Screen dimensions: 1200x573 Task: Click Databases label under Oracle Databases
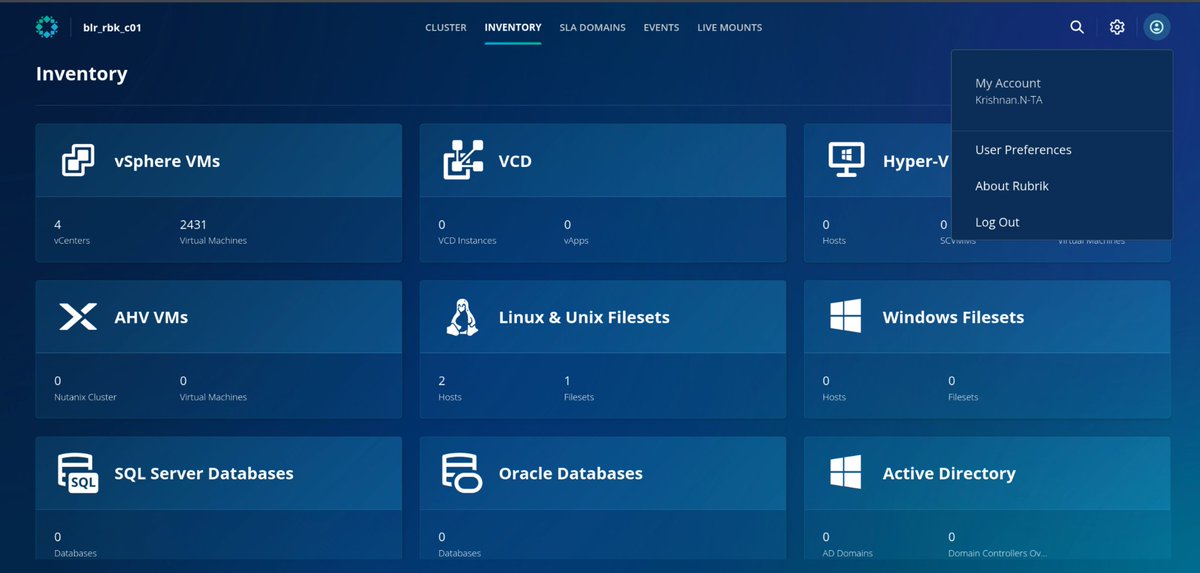(459, 553)
